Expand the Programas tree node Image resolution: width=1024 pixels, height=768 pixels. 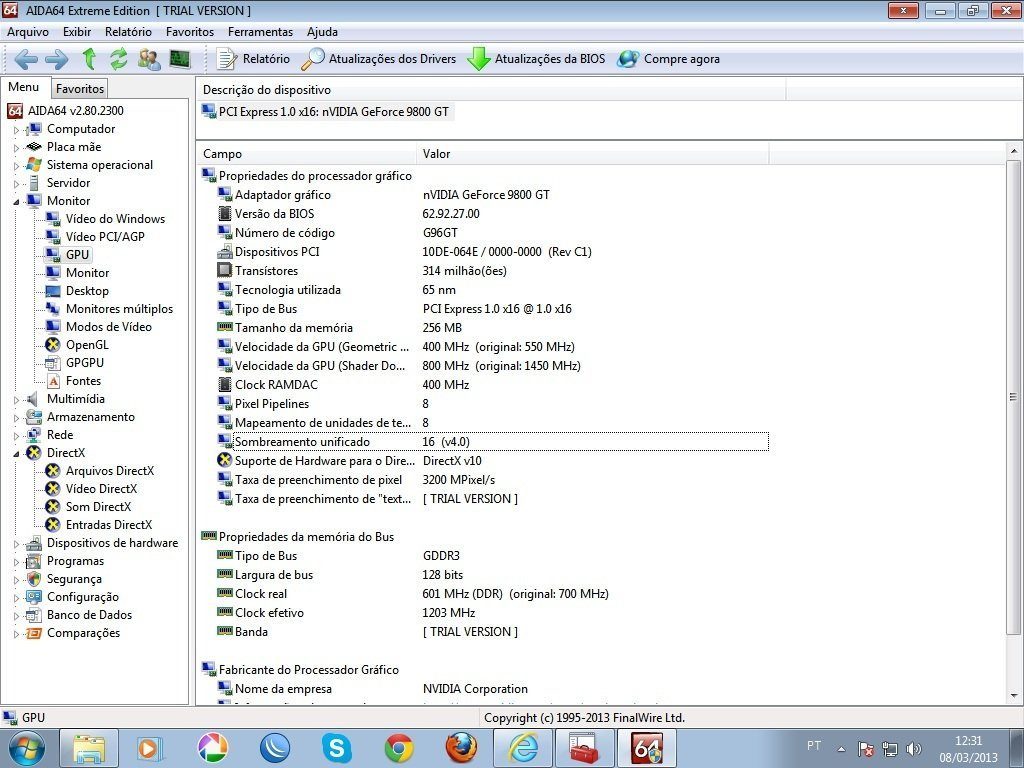point(16,562)
